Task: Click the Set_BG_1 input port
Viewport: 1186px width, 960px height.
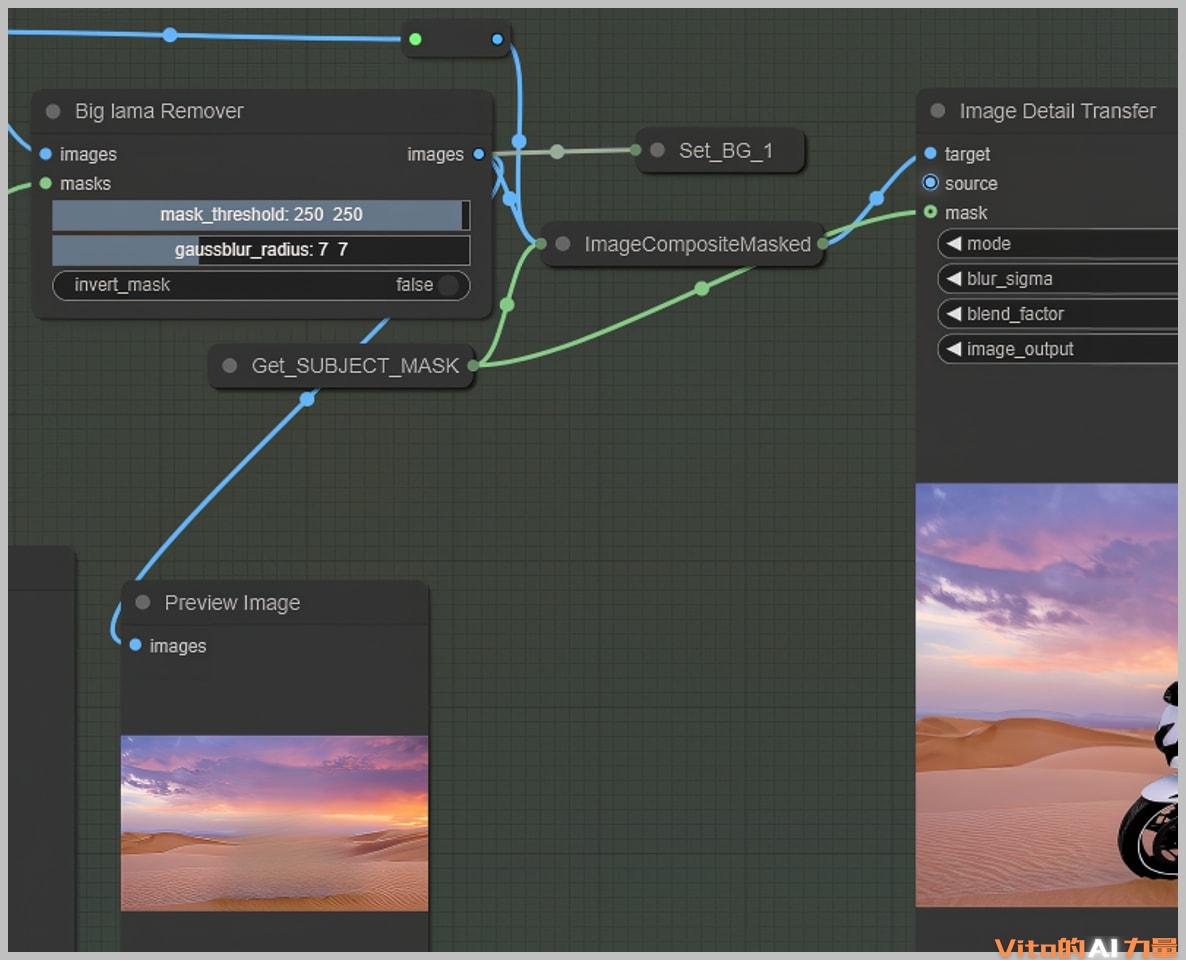Action: (x=635, y=151)
